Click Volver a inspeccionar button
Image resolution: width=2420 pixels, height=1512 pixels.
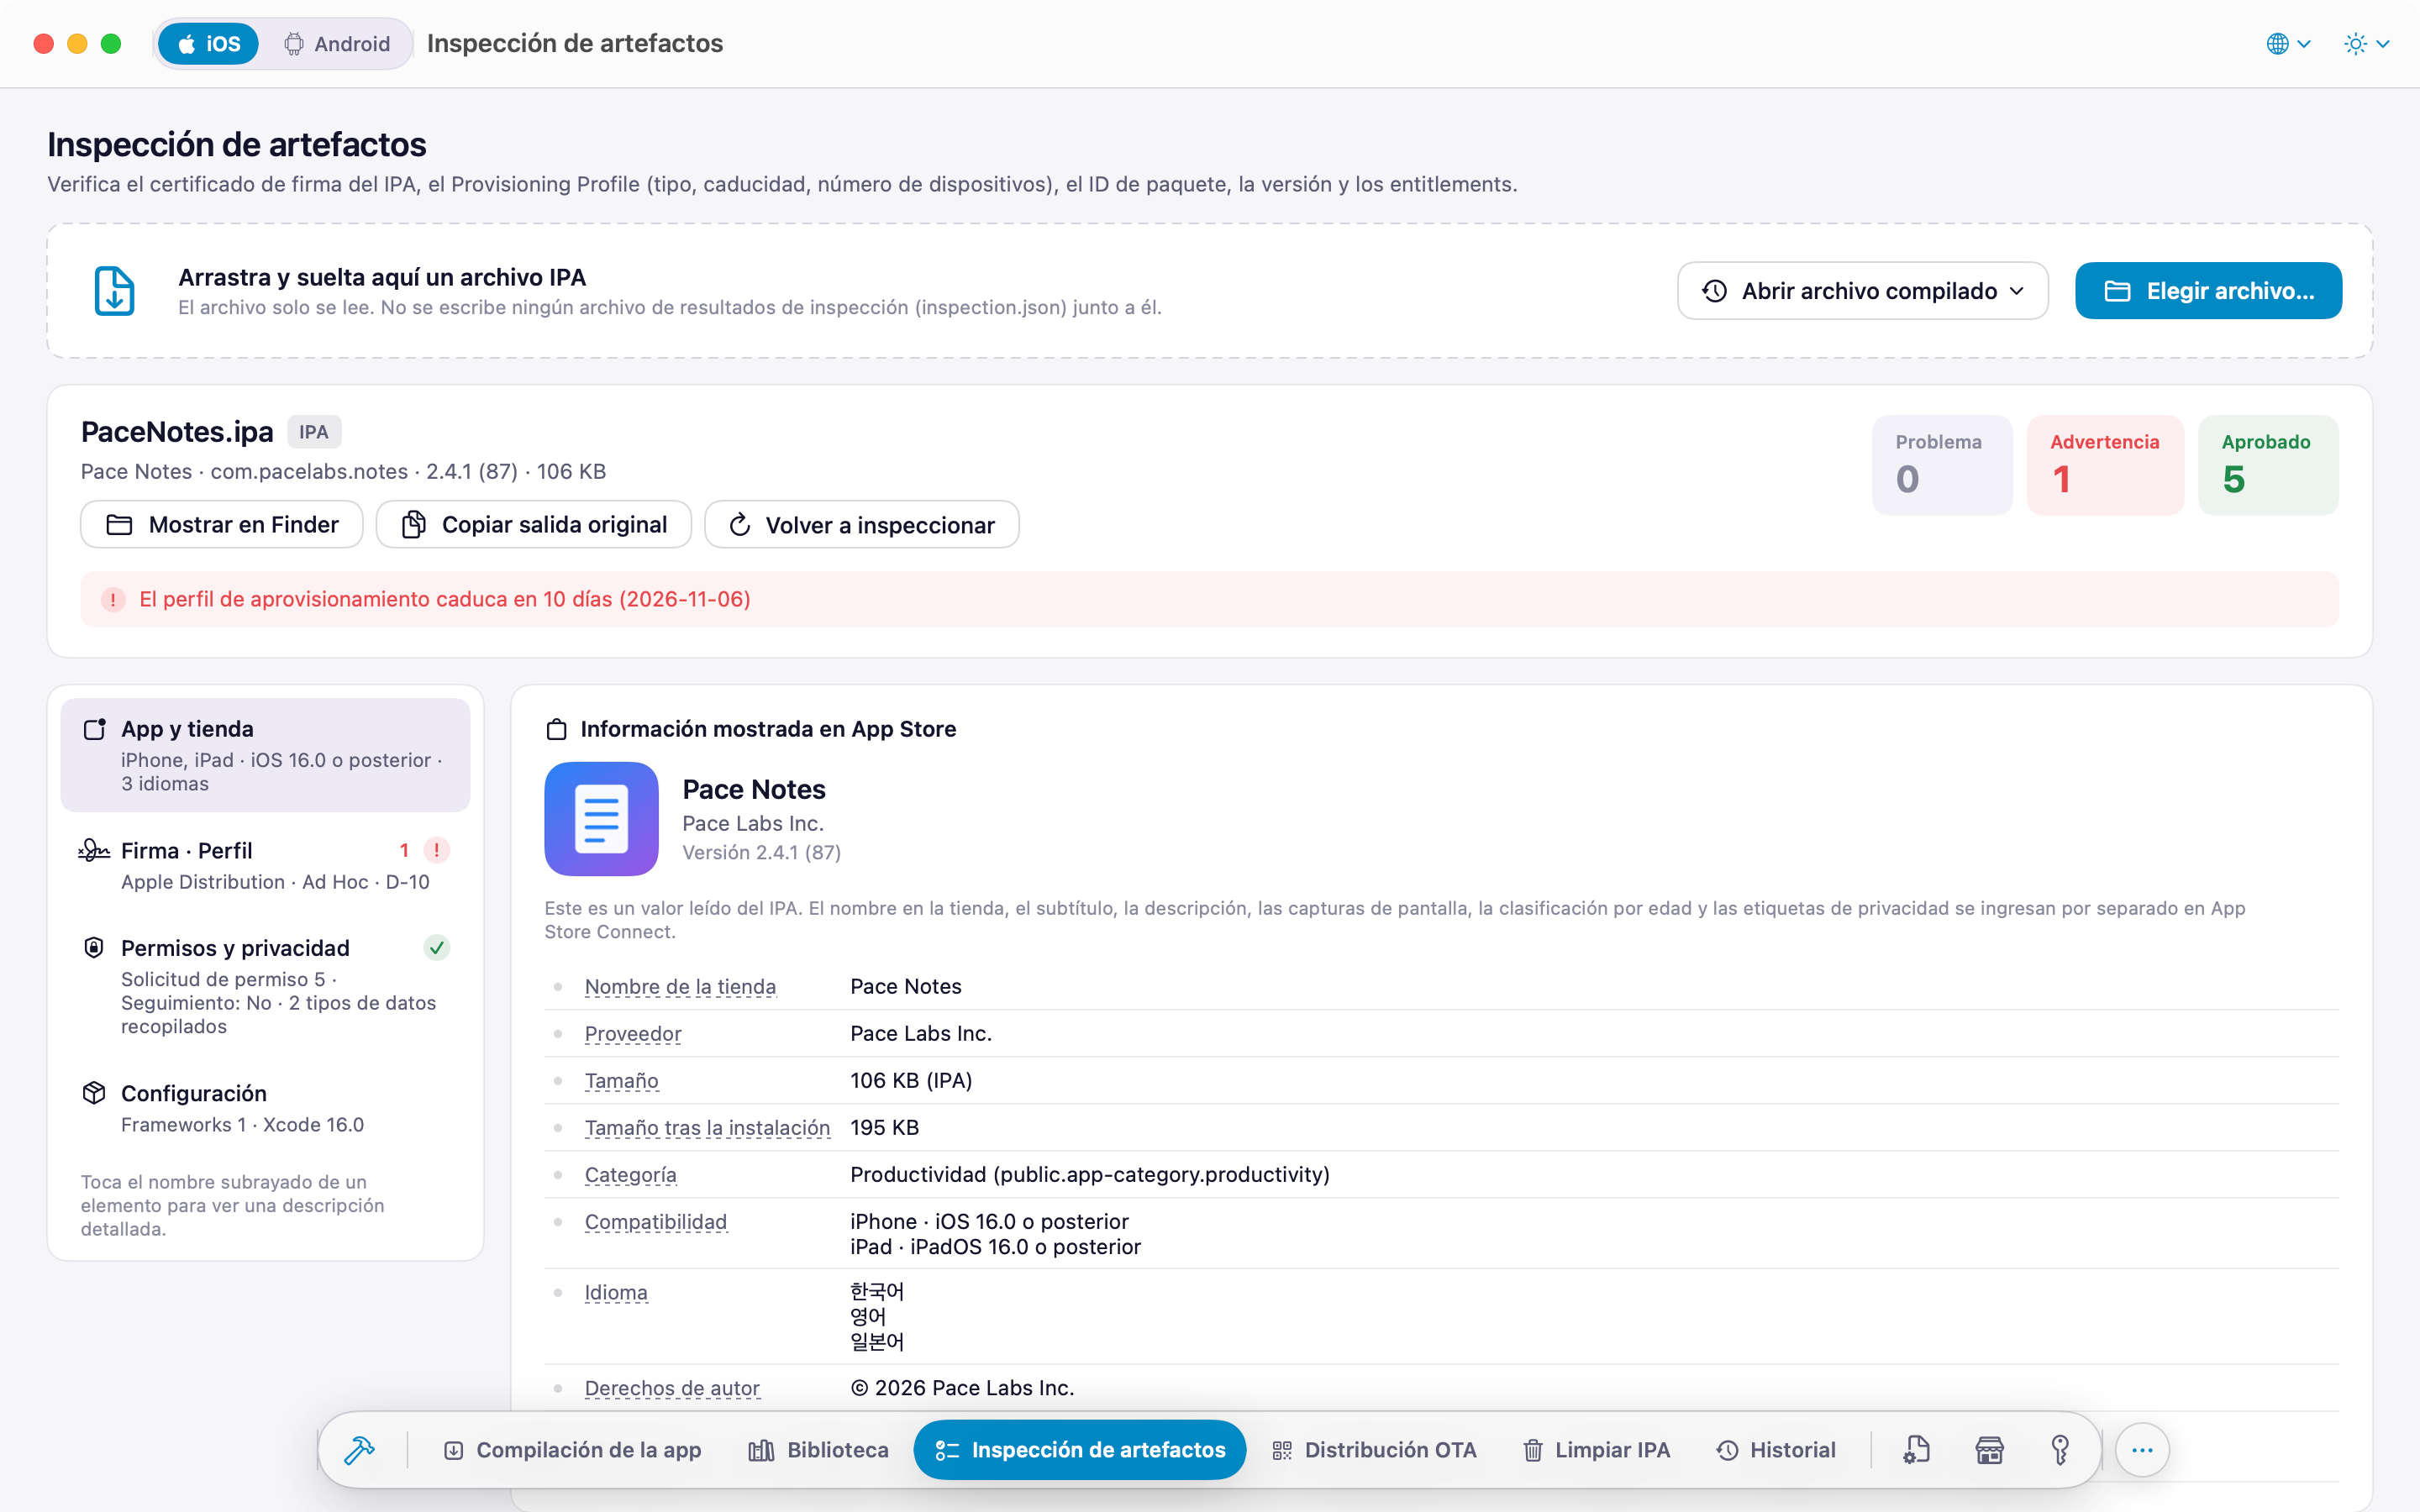pyautogui.click(x=862, y=524)
